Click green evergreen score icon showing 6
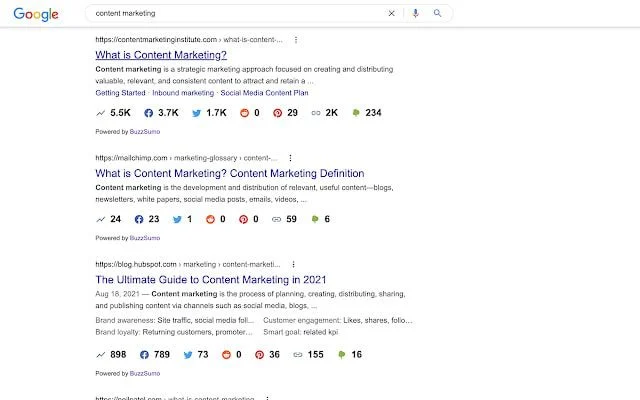 click(x=315, y=219)
